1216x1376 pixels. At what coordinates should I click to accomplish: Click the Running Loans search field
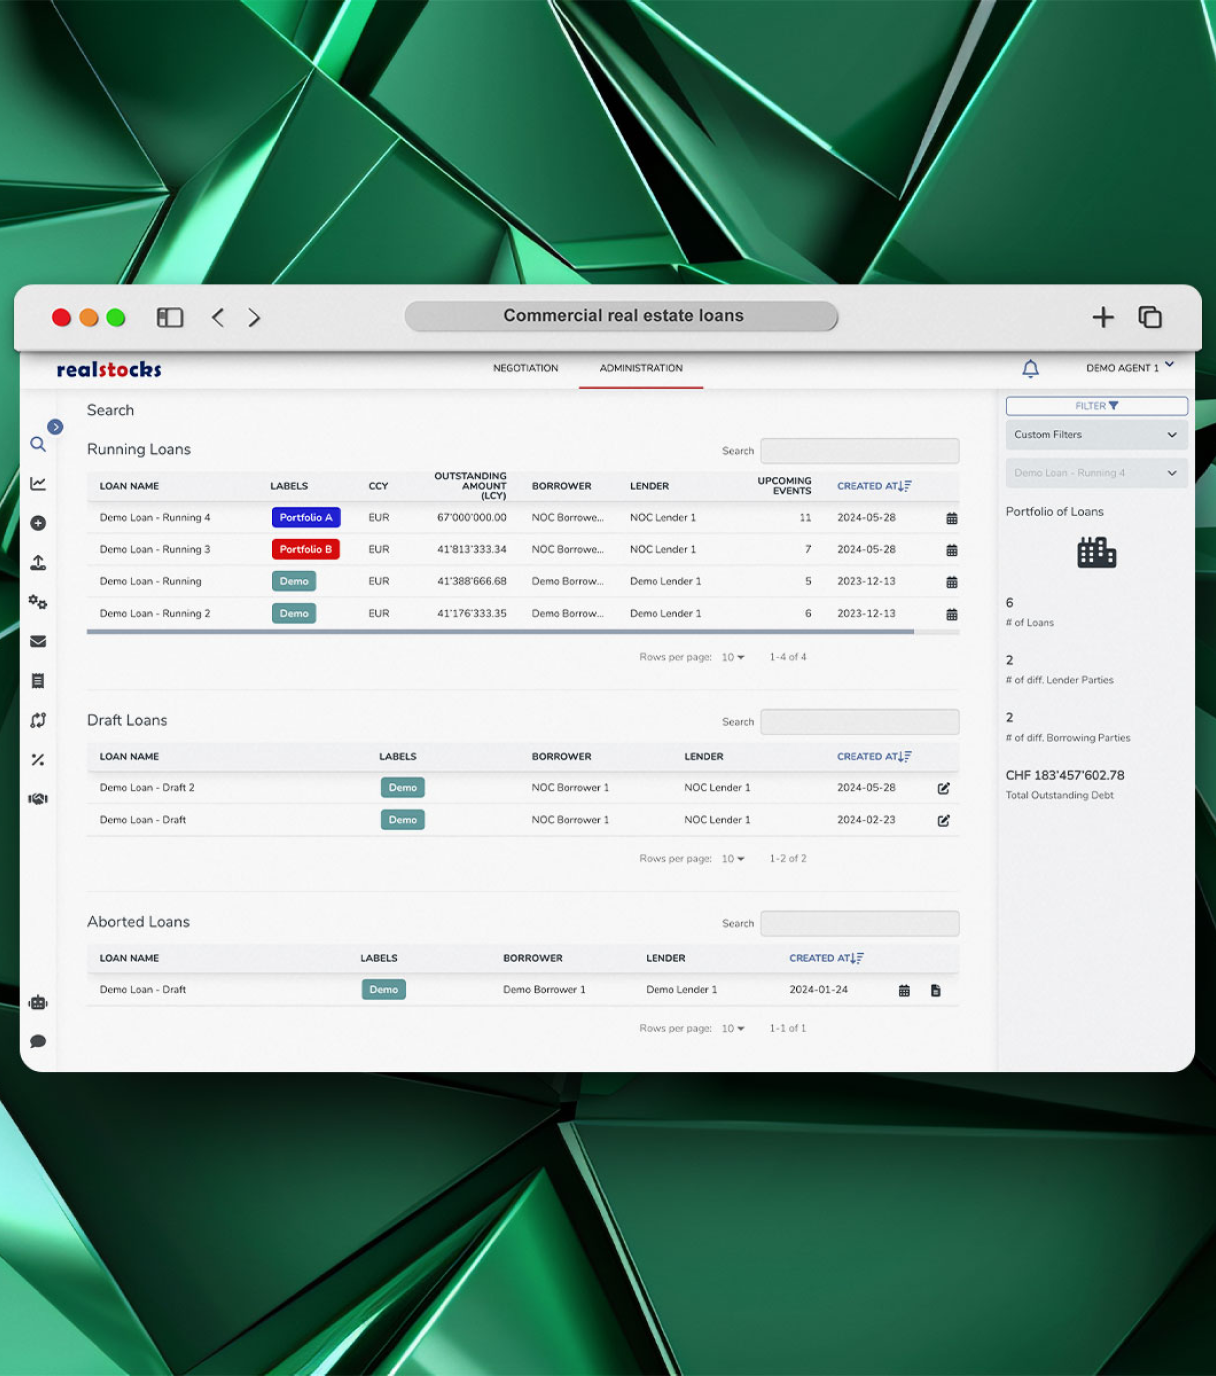click(859, 451)
